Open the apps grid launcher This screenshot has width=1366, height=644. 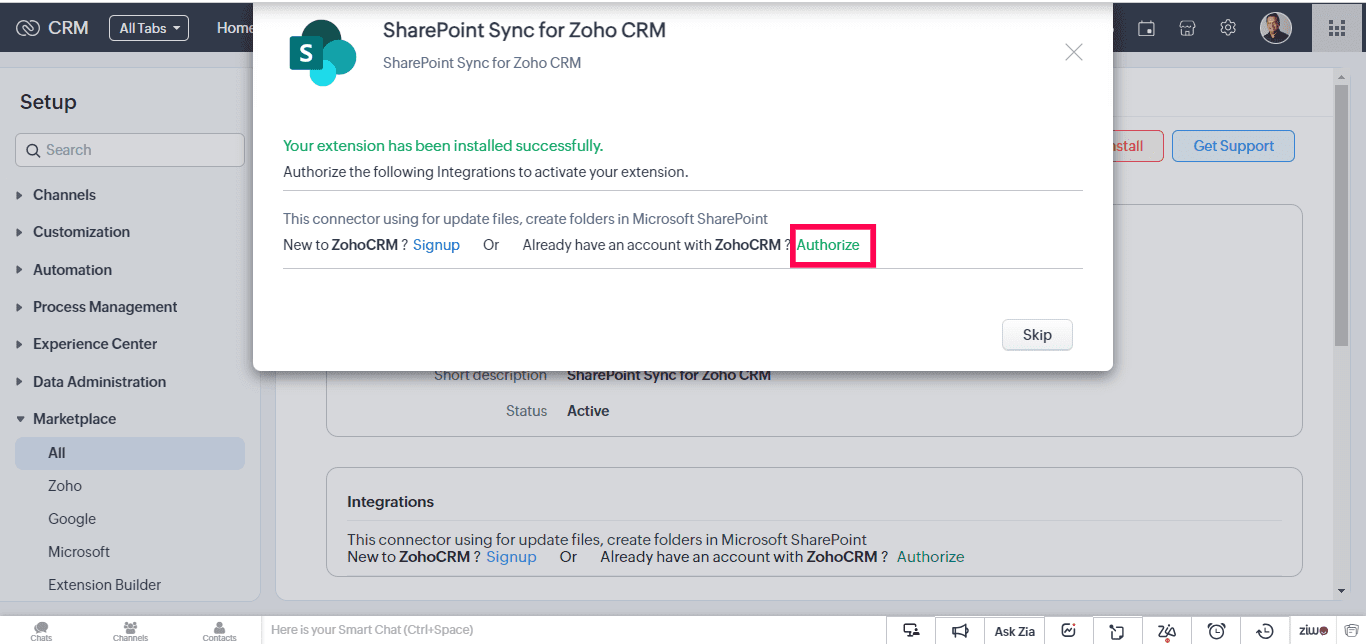click(x=1337, y=28)
